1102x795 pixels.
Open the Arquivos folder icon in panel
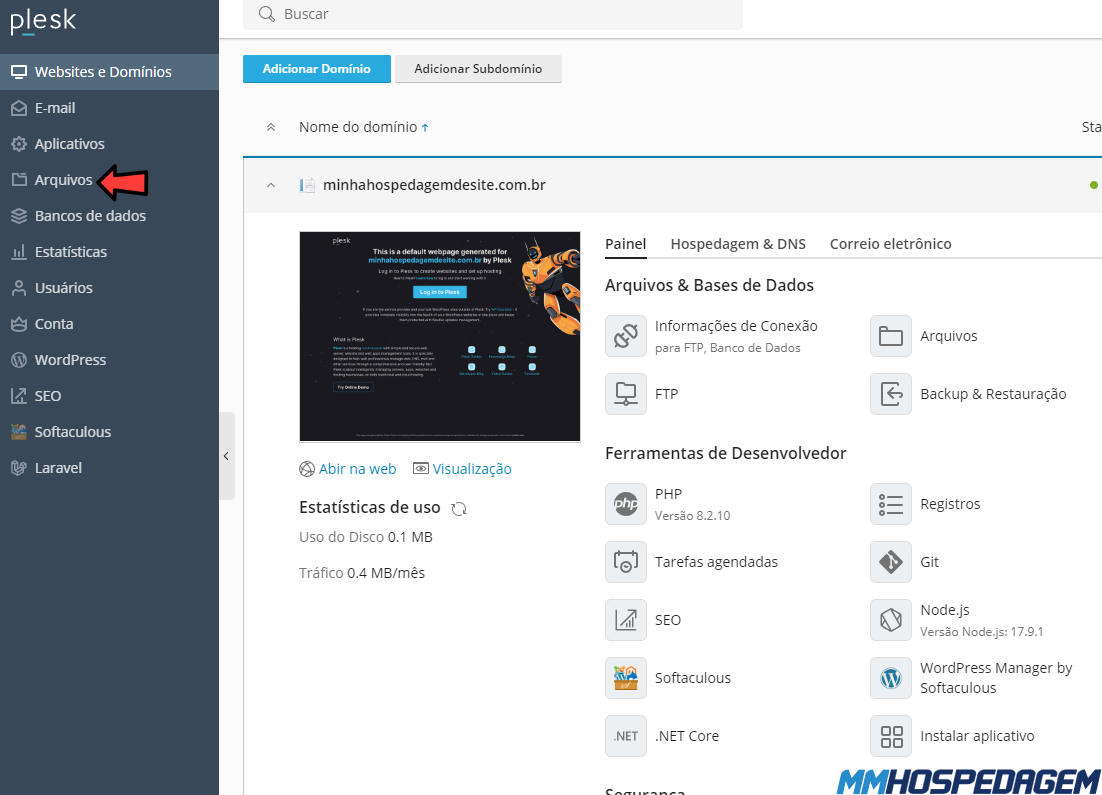point(890,336)
